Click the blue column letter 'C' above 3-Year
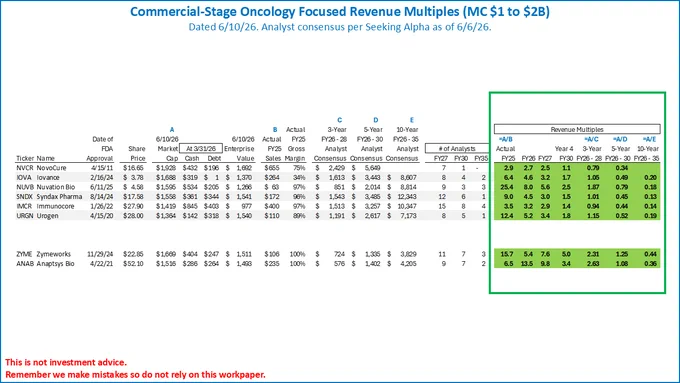This screenshot has height=383, width=680. point(339,120)
